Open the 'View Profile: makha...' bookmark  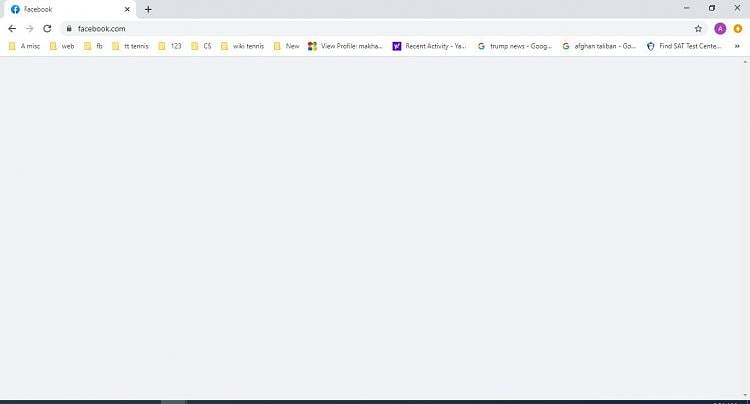tap(345, 46)
